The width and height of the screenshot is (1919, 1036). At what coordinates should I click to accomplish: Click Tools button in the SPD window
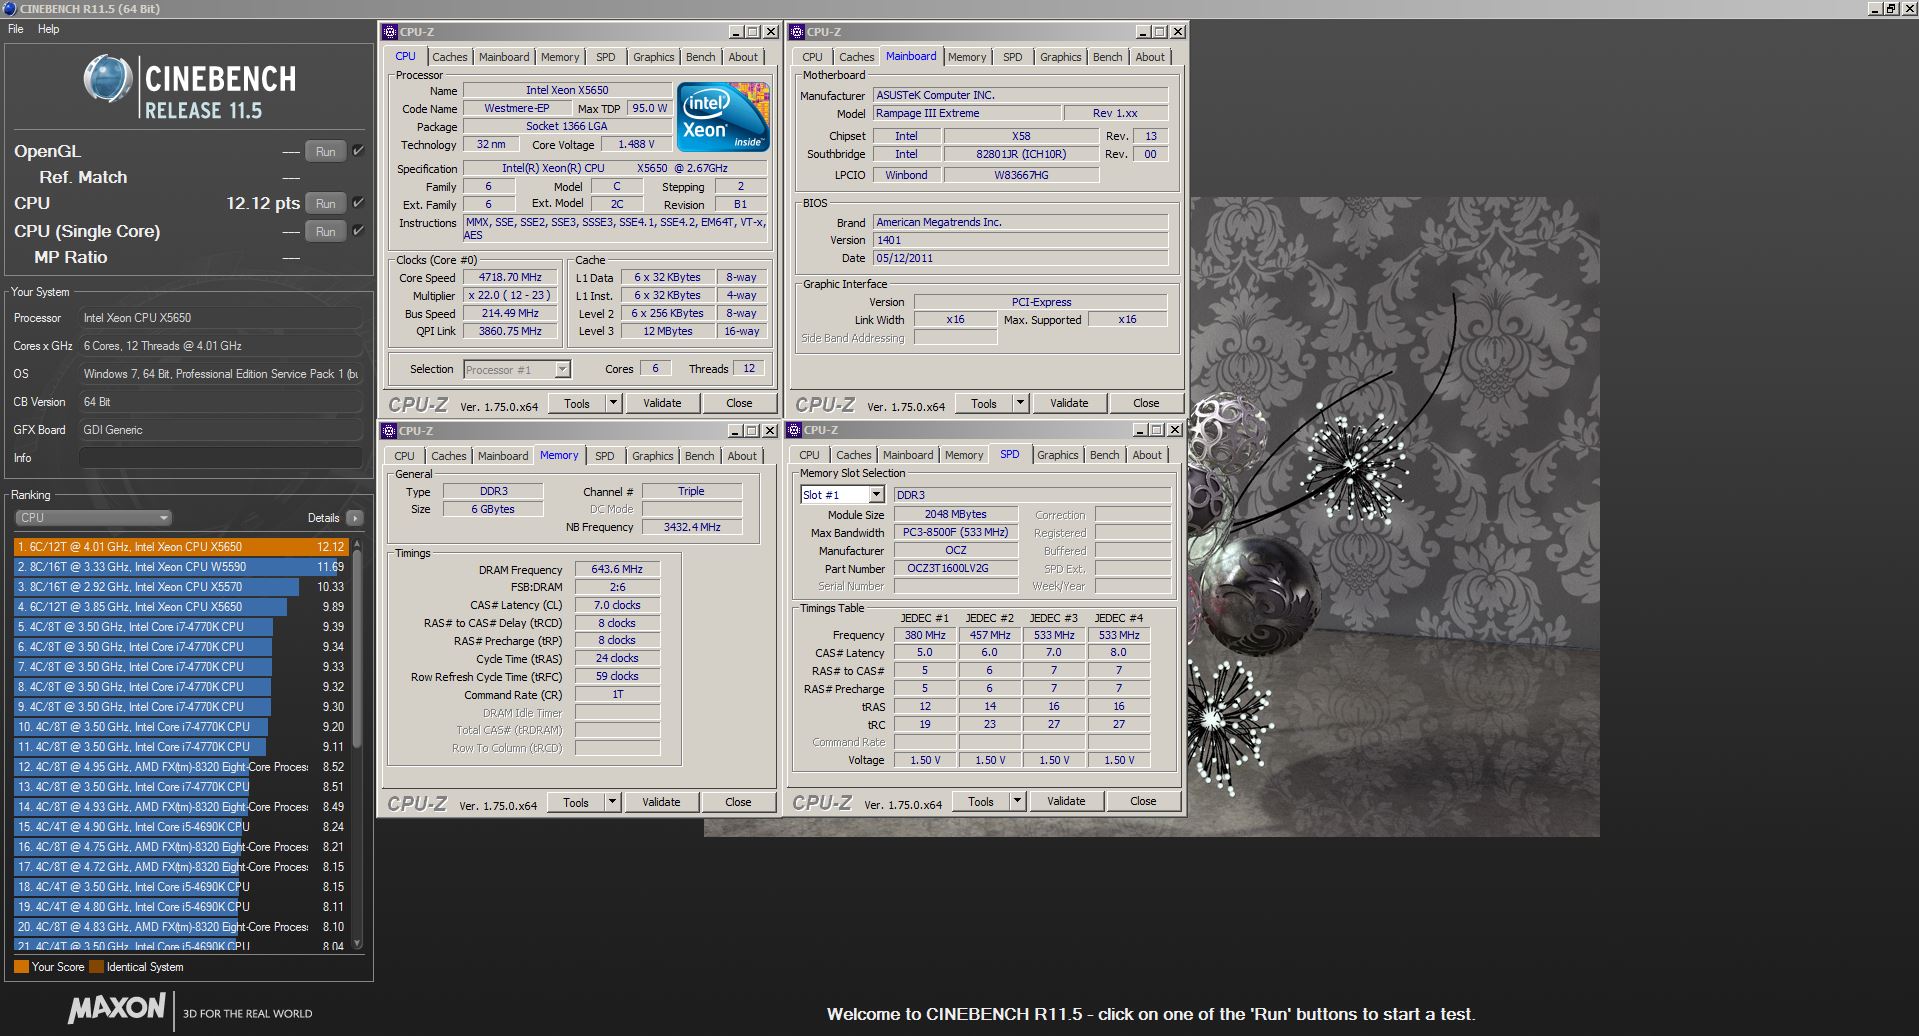[981, 801]
